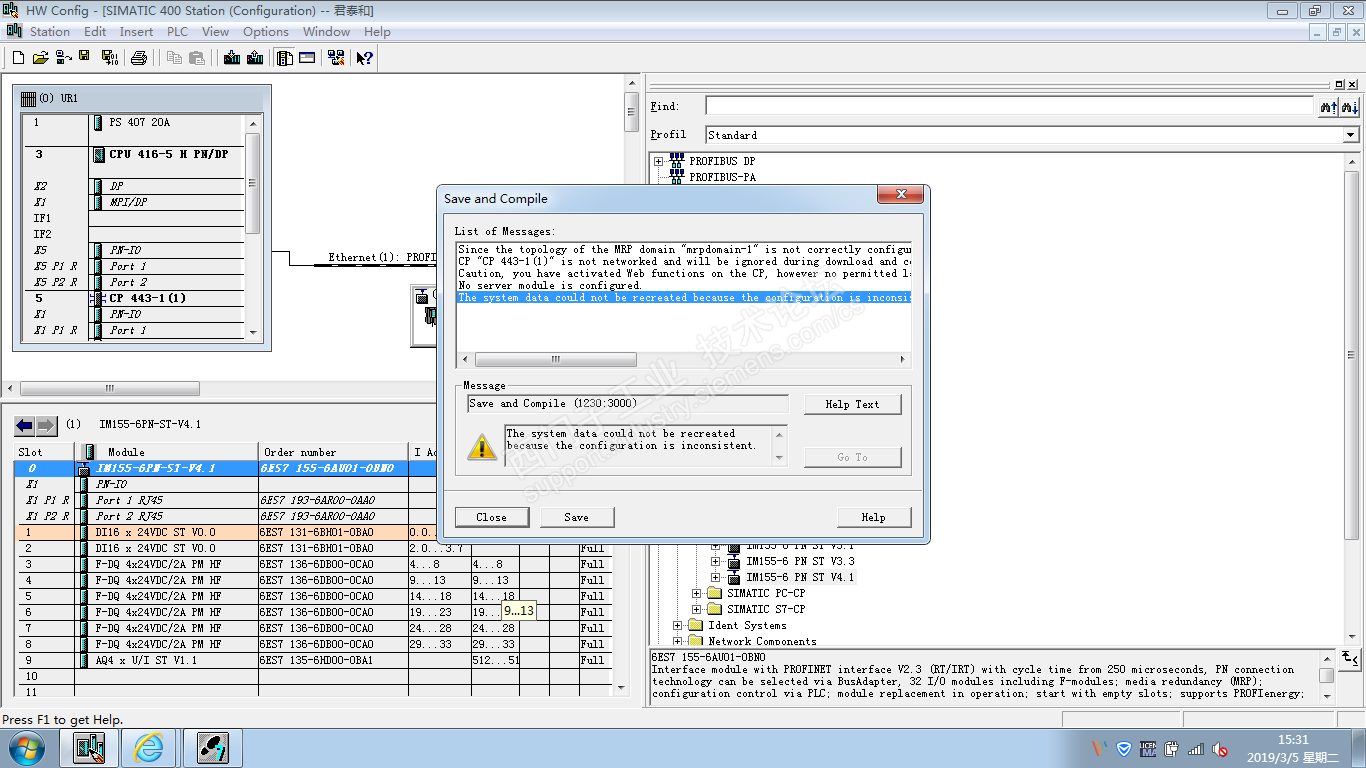Image resolution: width=1366 pixels, height=768 pixels.
Task: Click the context Help pointer icon
Action: click(364, 58)
